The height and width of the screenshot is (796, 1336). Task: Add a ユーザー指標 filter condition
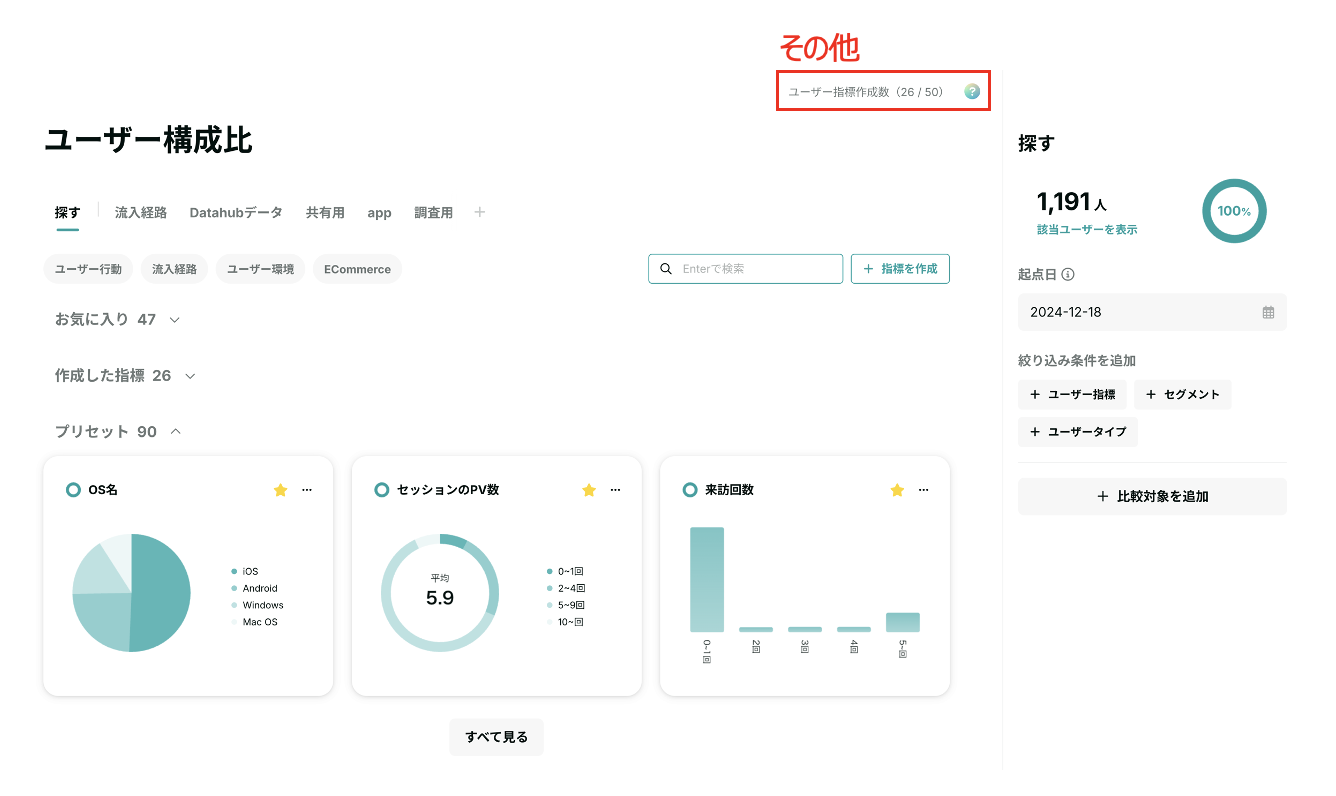pyautogui.click(x=1072, y=394)
